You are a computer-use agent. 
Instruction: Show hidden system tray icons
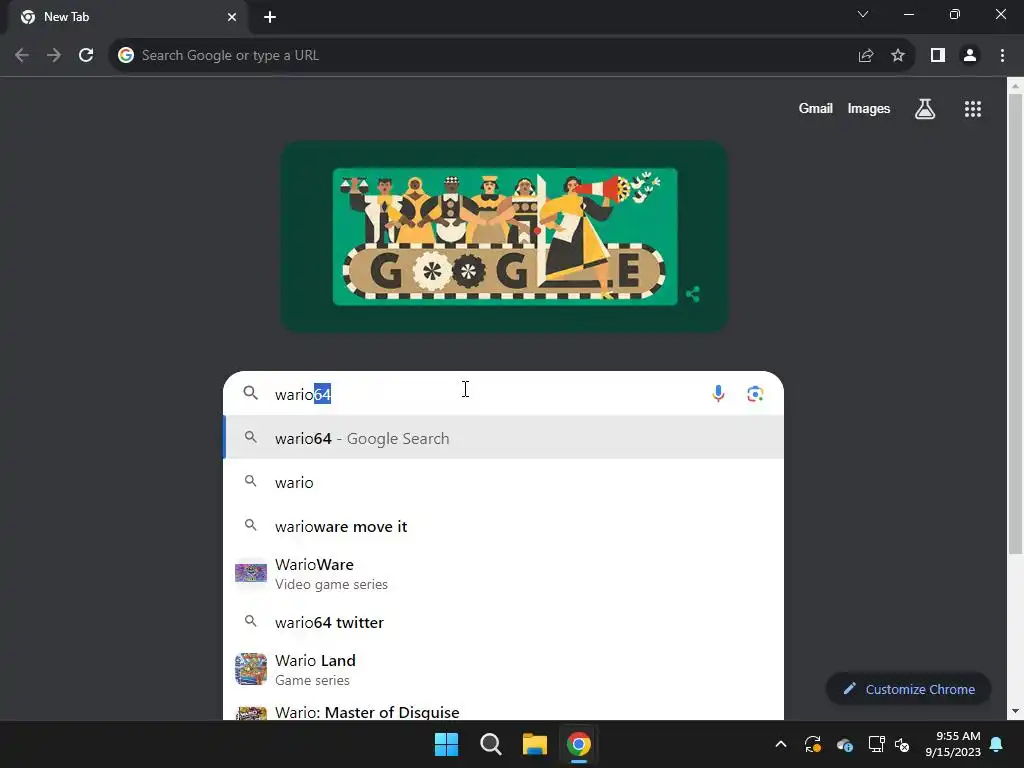pos(780,744)
